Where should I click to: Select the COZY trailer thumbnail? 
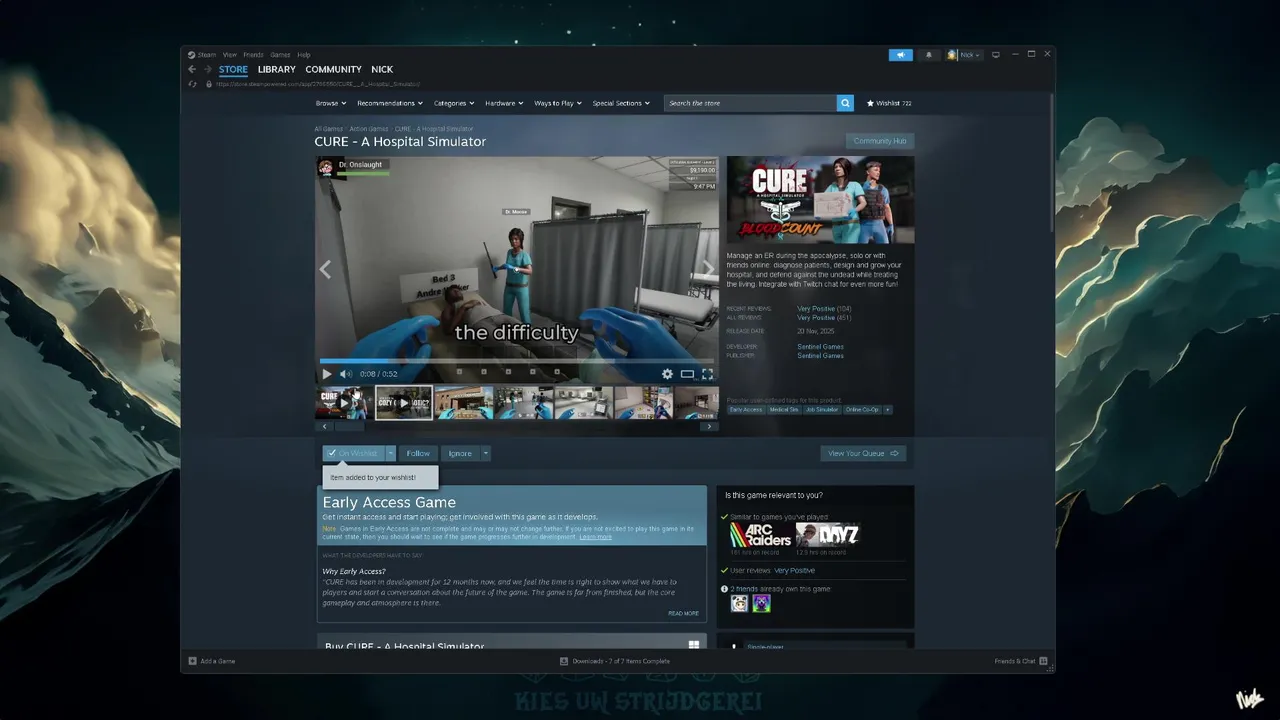[403, 403]
